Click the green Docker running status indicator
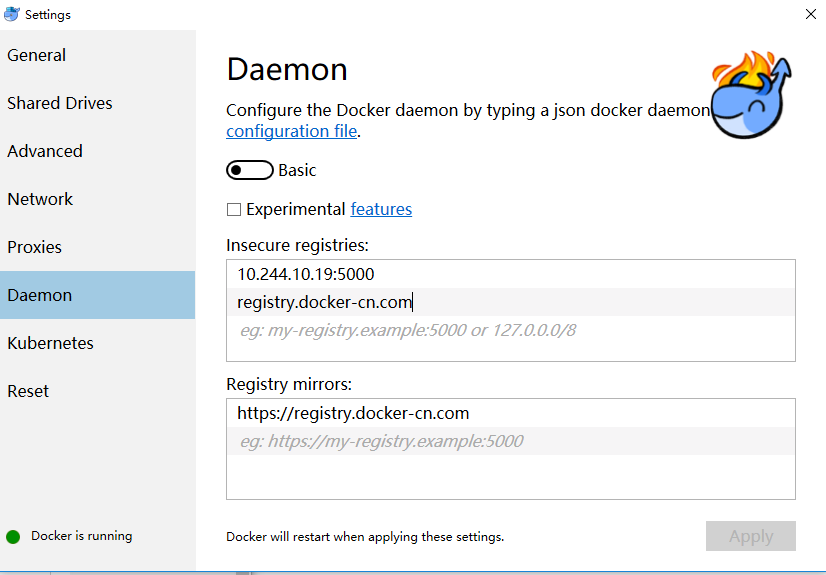This screenshot has height=575, width=826. point(13,537)
